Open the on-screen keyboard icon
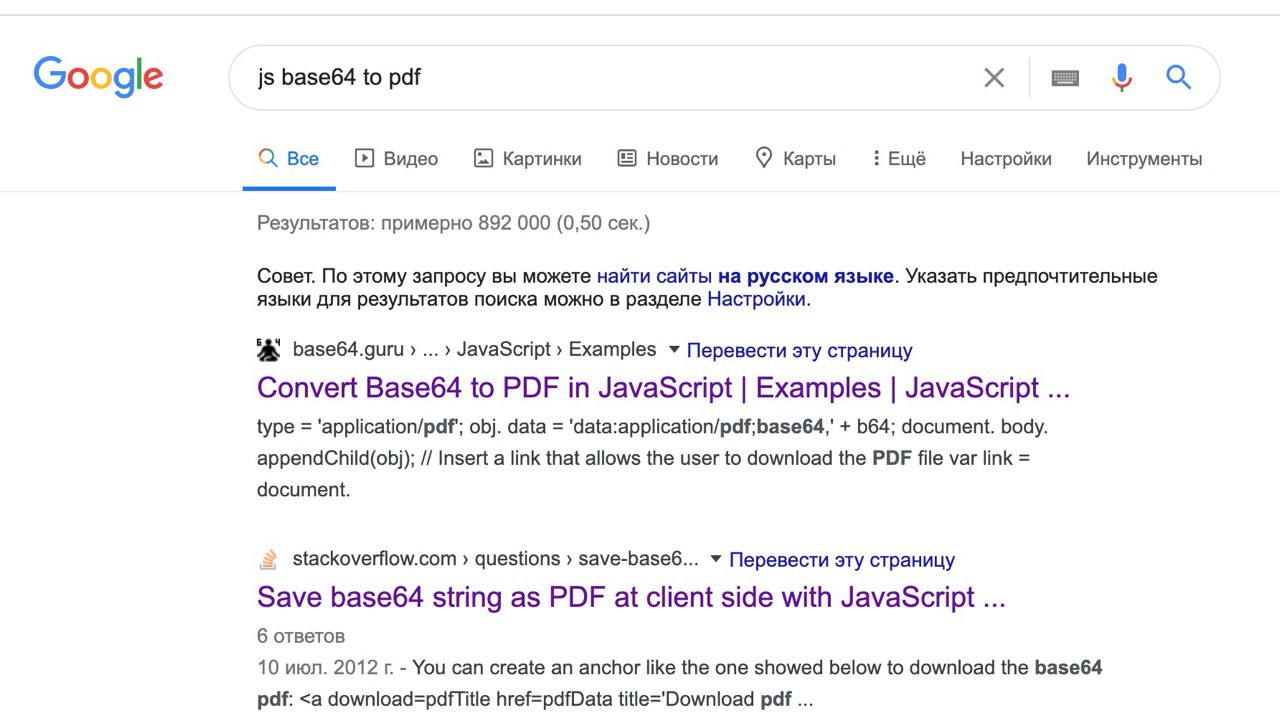 click(1065, 78)
